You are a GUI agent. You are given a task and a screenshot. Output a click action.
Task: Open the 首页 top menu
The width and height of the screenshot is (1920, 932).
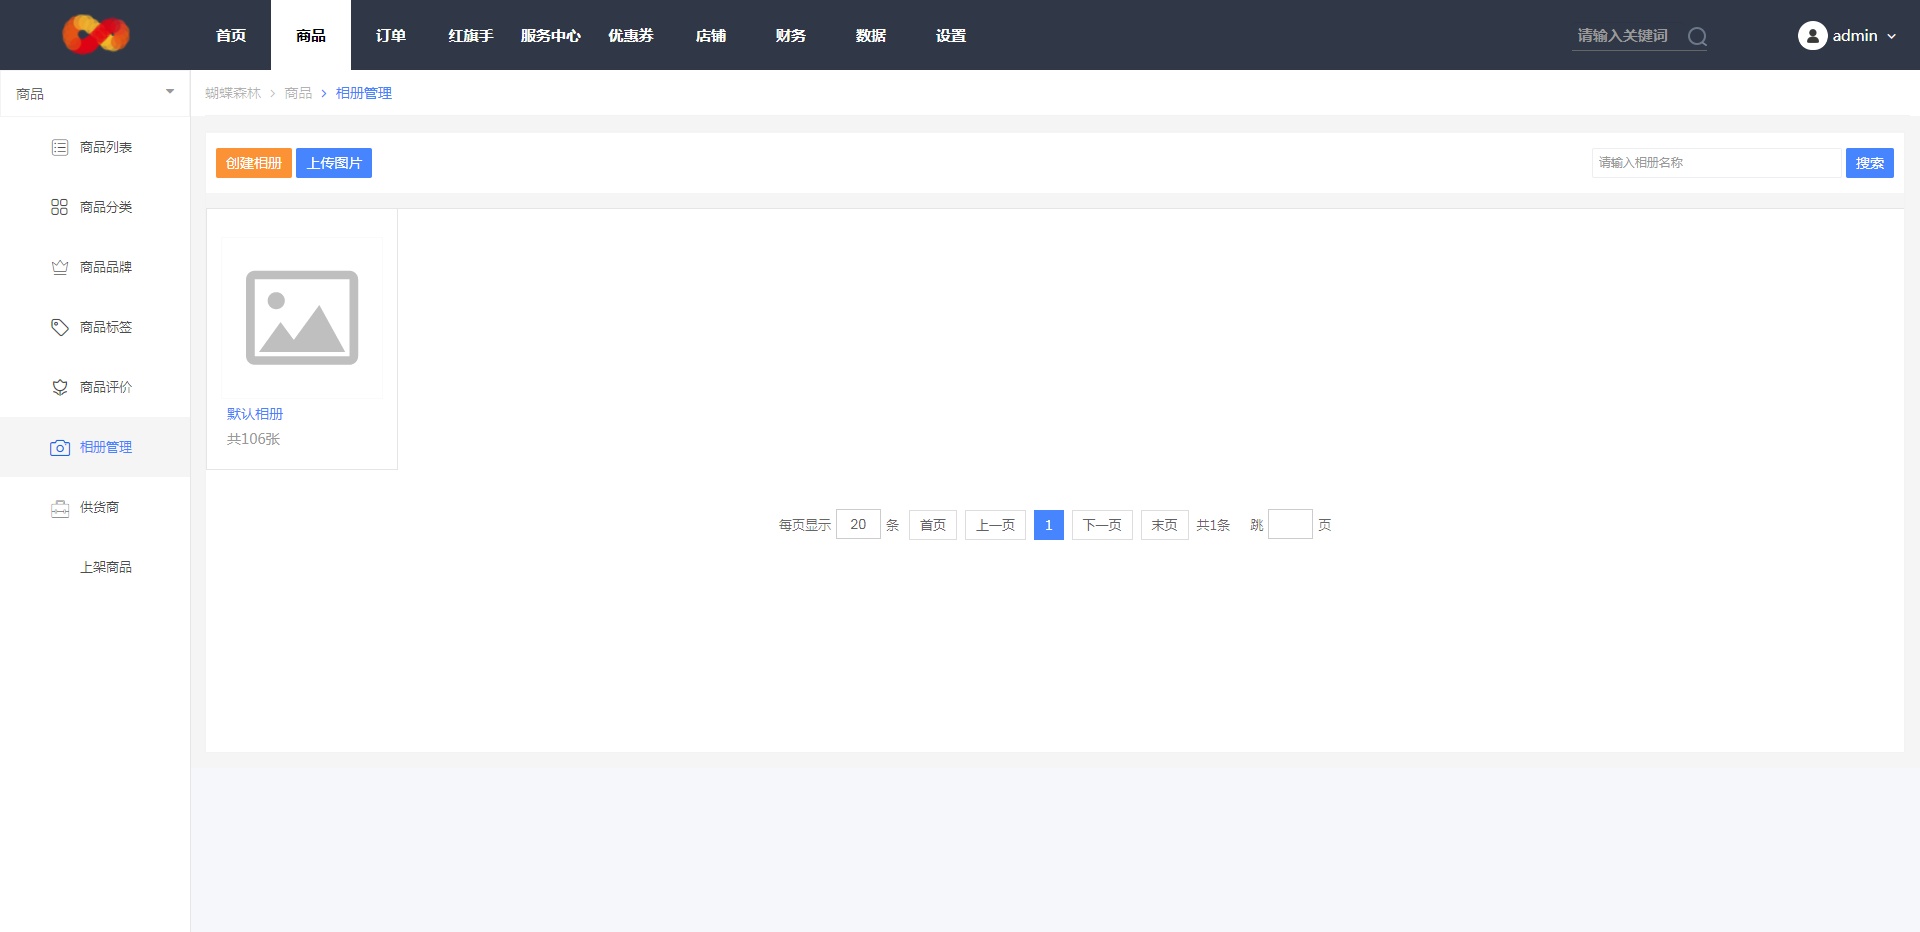[231, 35]
